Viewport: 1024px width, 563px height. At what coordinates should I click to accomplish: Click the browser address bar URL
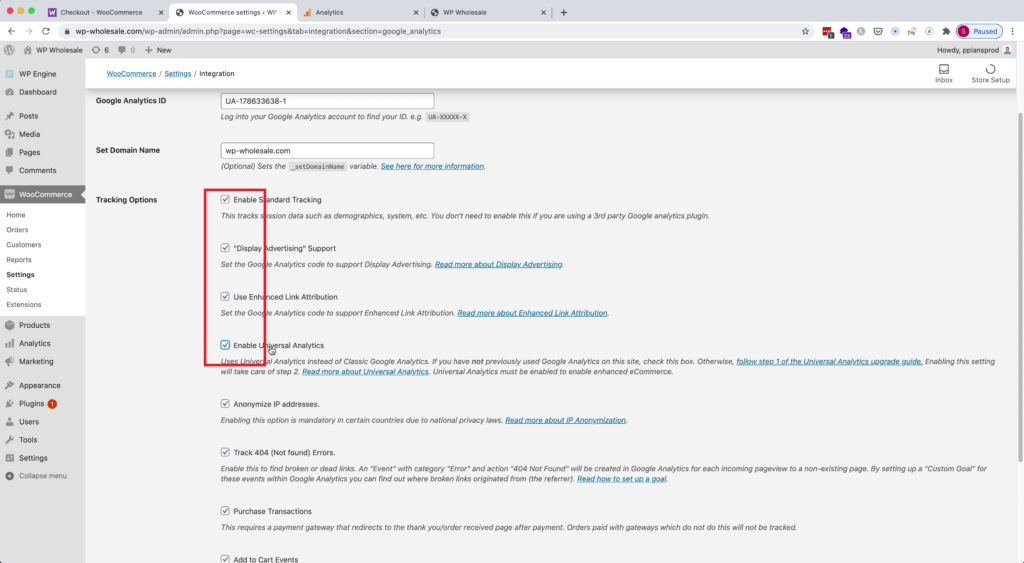[258, 31]
